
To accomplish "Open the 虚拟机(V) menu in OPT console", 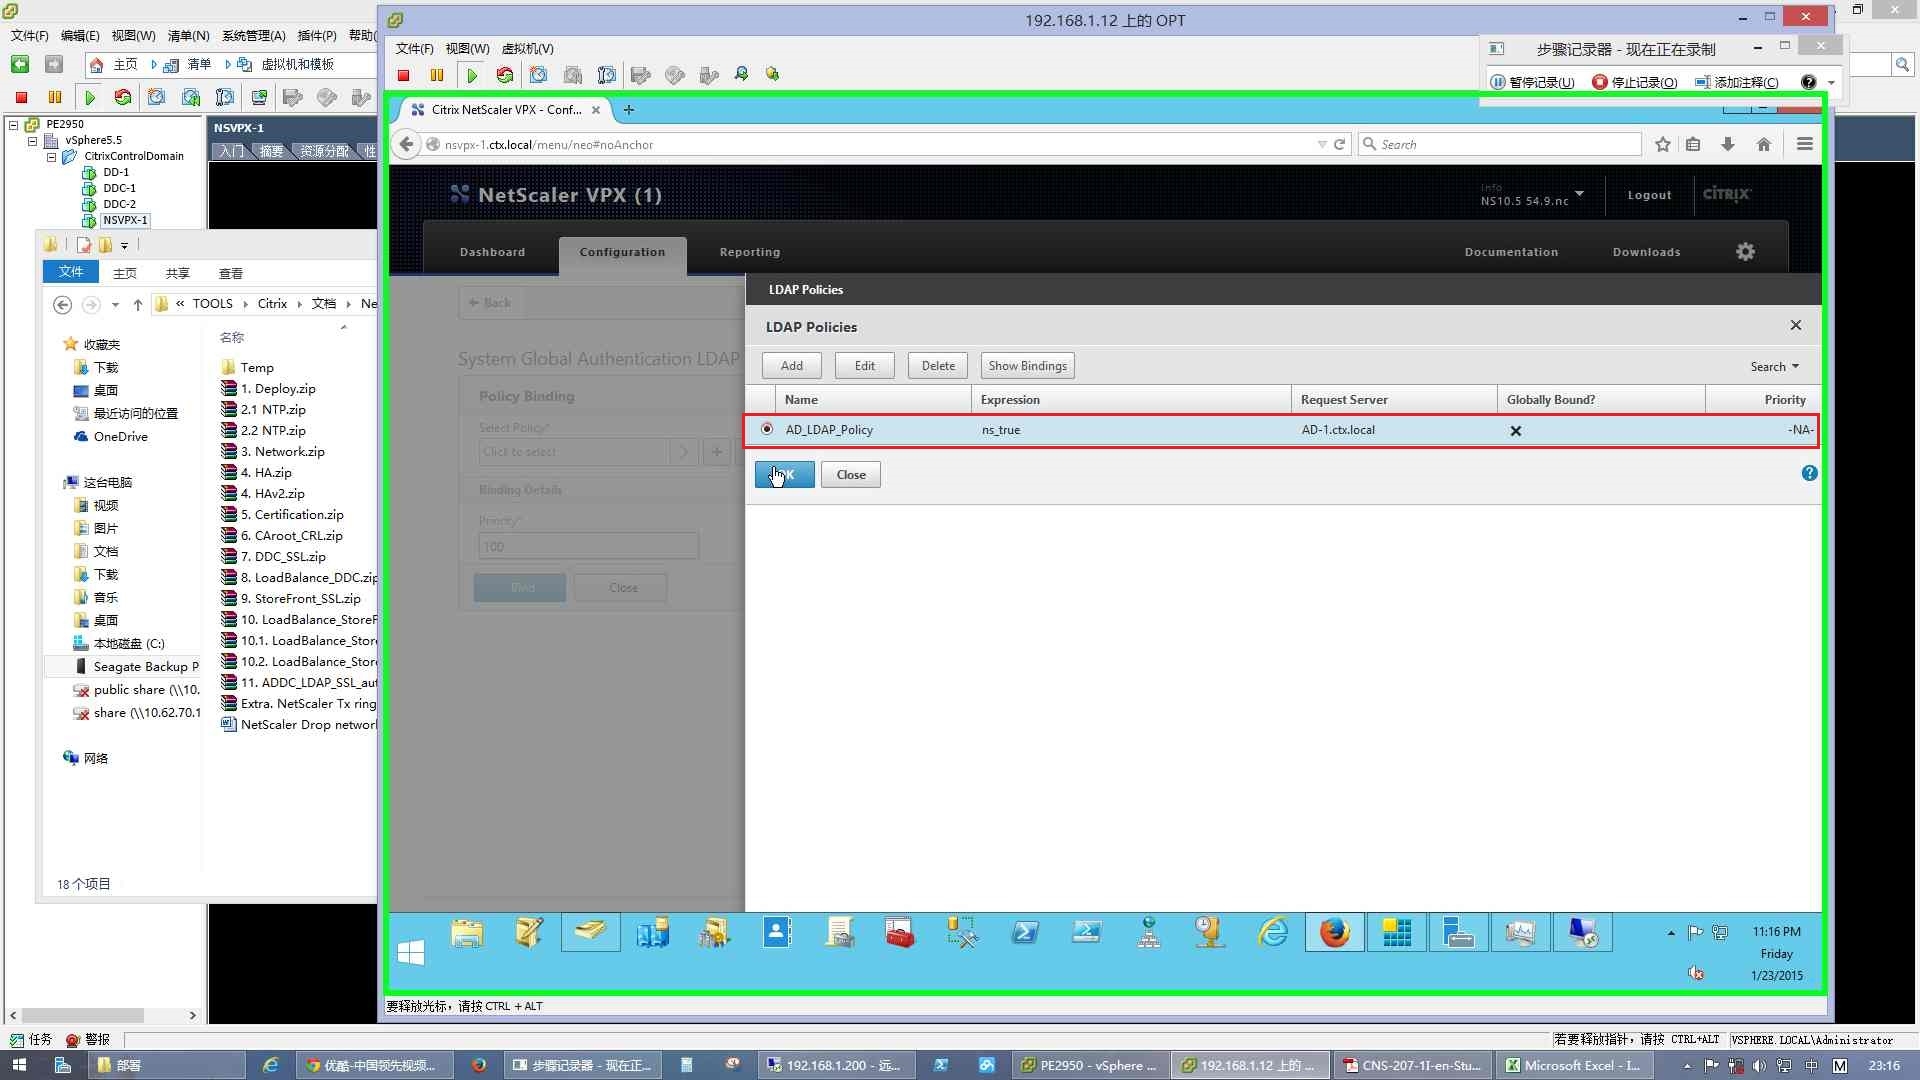I will 527,48.
